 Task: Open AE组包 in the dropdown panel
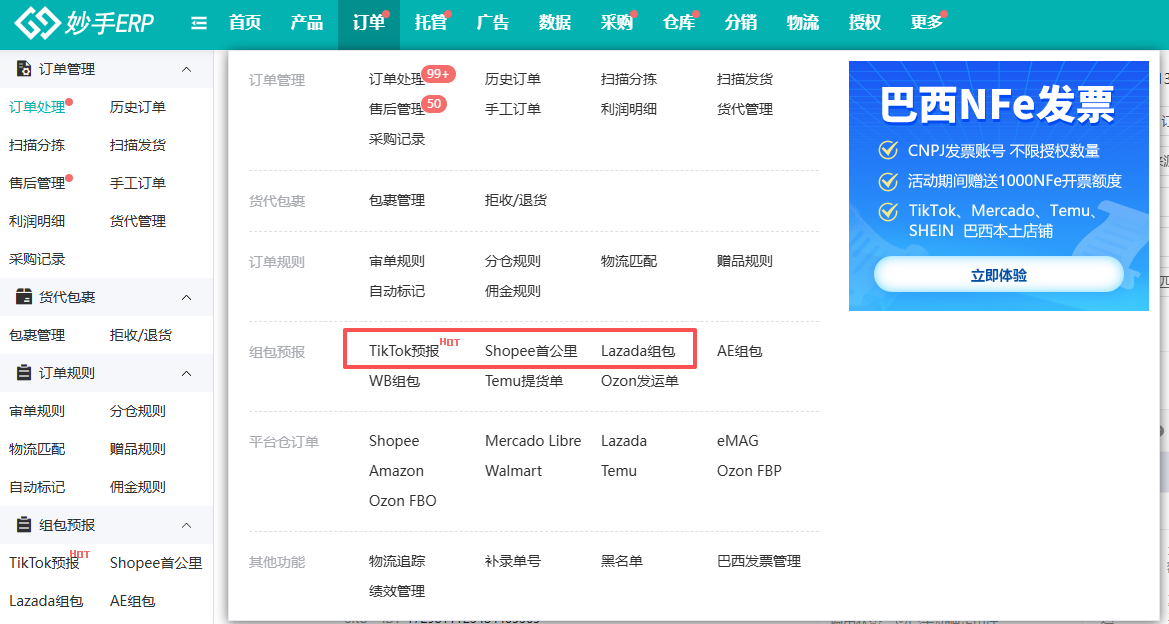[740, 351]
